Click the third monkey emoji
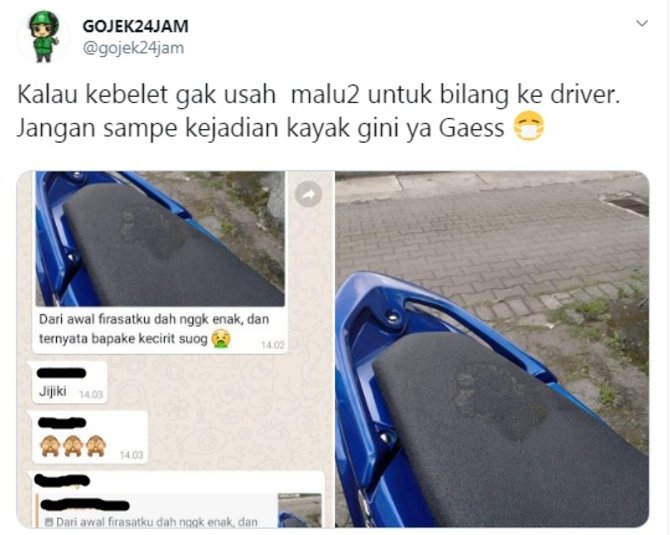 tap(95, 446)
